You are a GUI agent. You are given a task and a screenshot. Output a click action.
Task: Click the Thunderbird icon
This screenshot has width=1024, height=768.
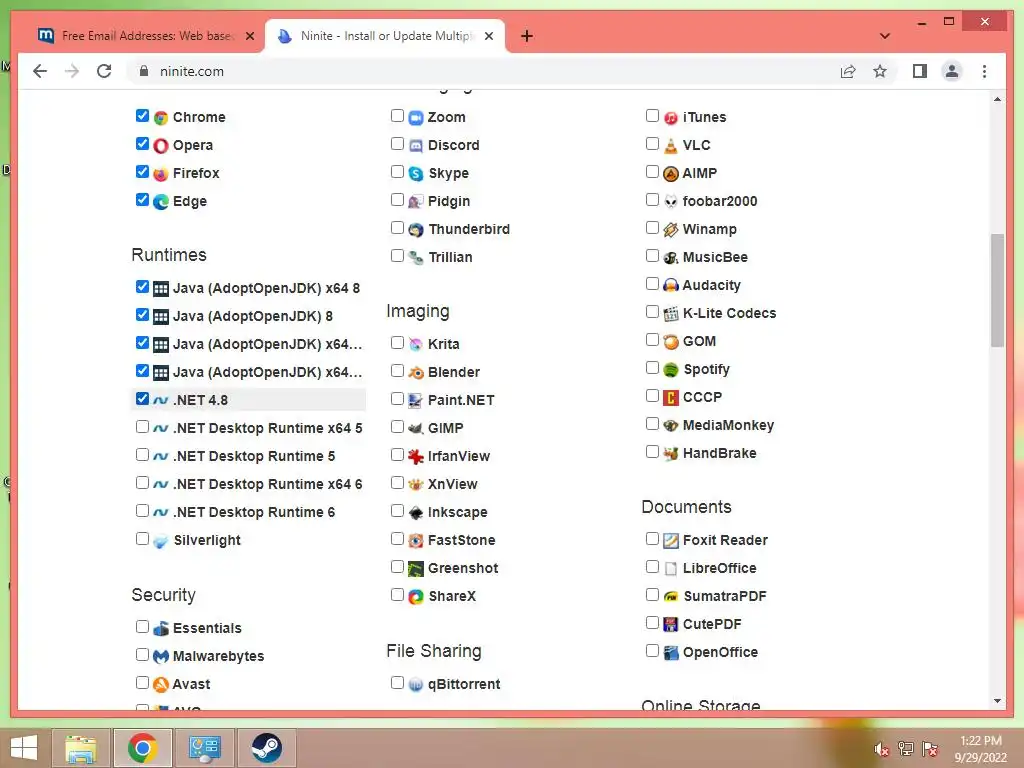pos(416,230)
